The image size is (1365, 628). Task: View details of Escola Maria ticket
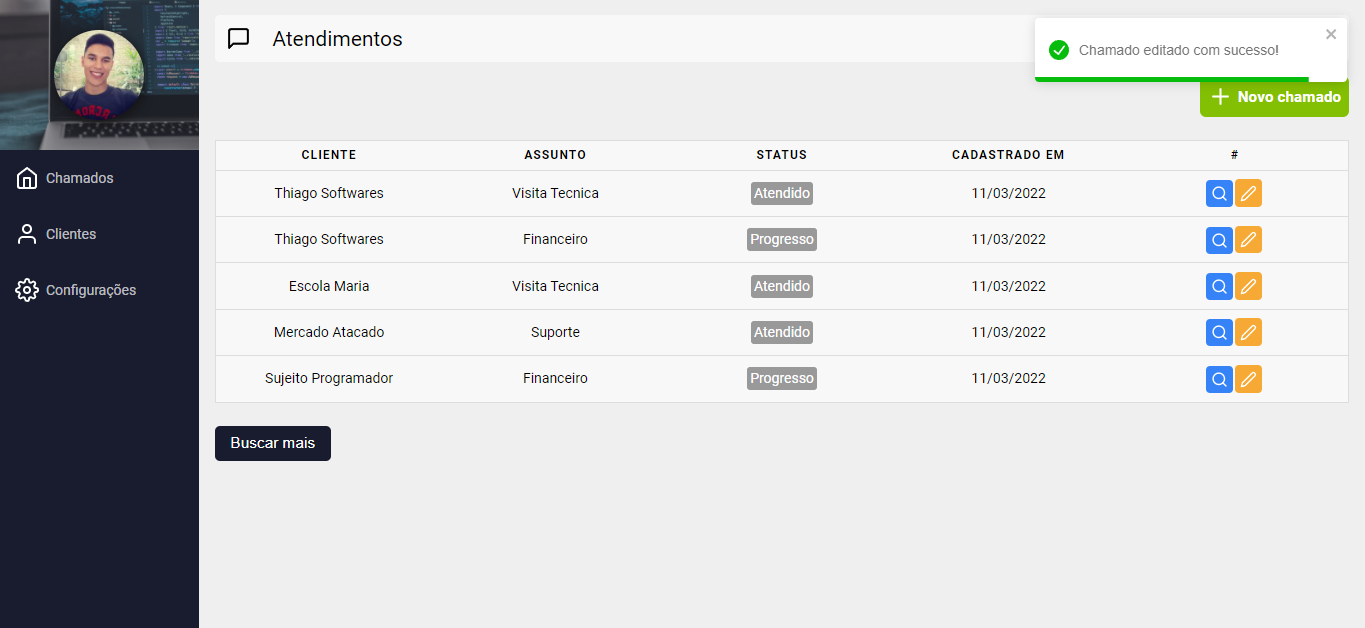(1219, 287)
